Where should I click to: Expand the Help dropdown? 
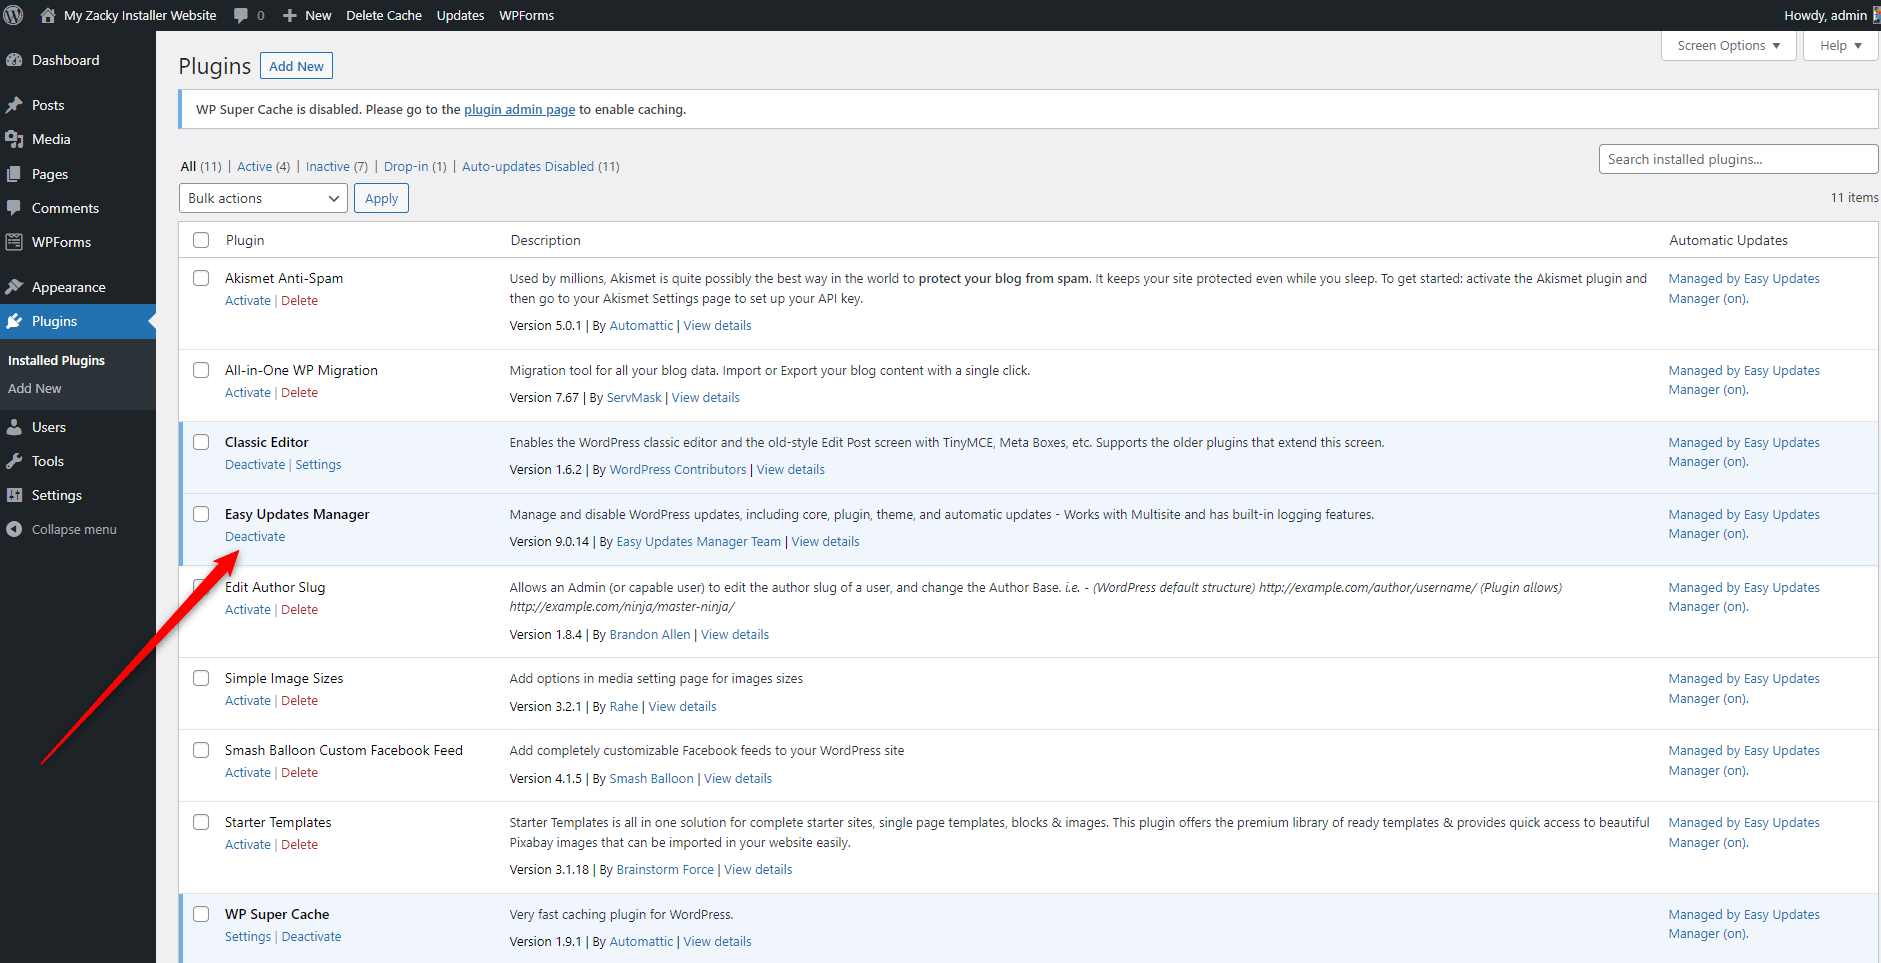click(x=1839, y=45)
